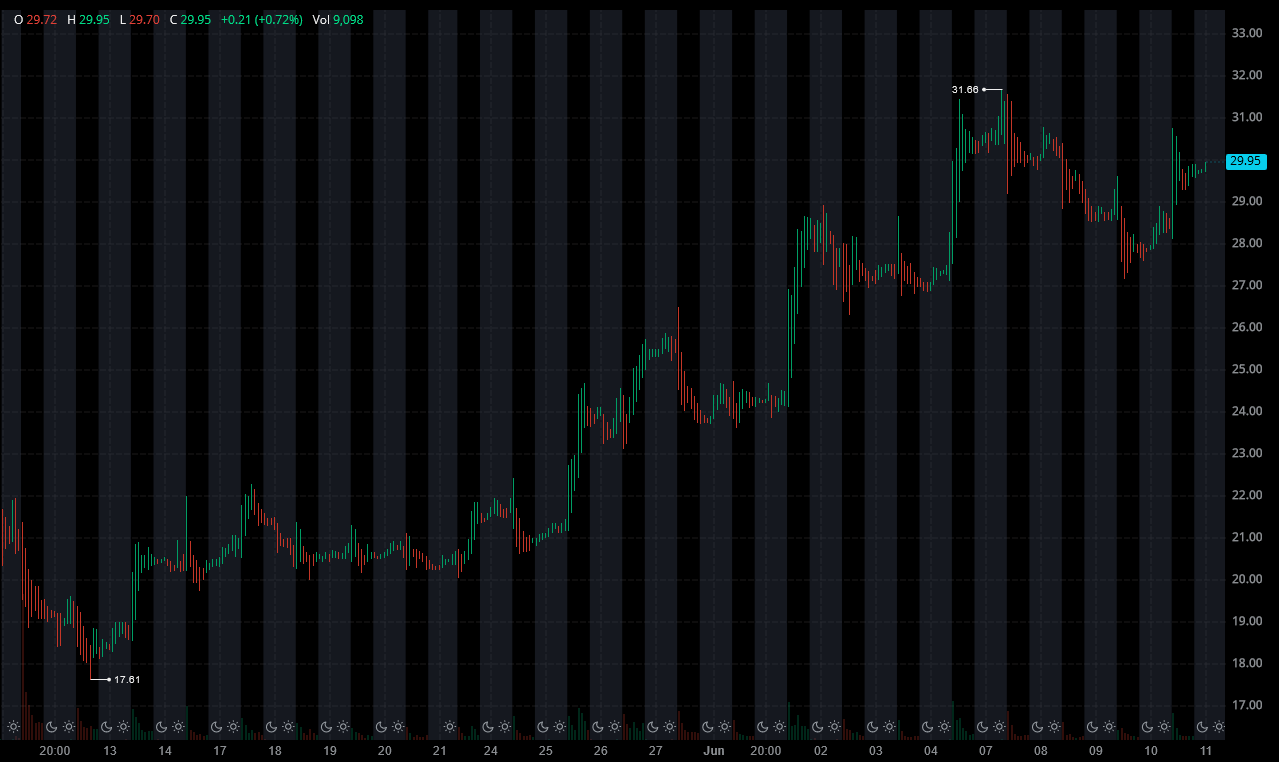Viewport: 1279px width, 762px height.
Task: Select the sun icon above date 18
Action: 288,726
